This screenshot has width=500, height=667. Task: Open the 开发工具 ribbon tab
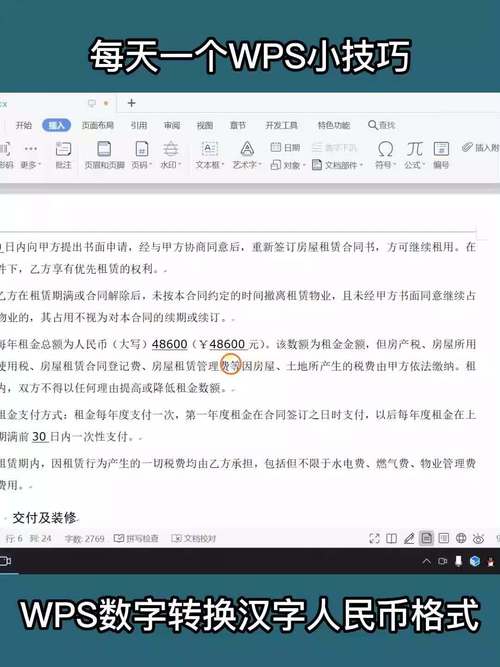(282, 125)
